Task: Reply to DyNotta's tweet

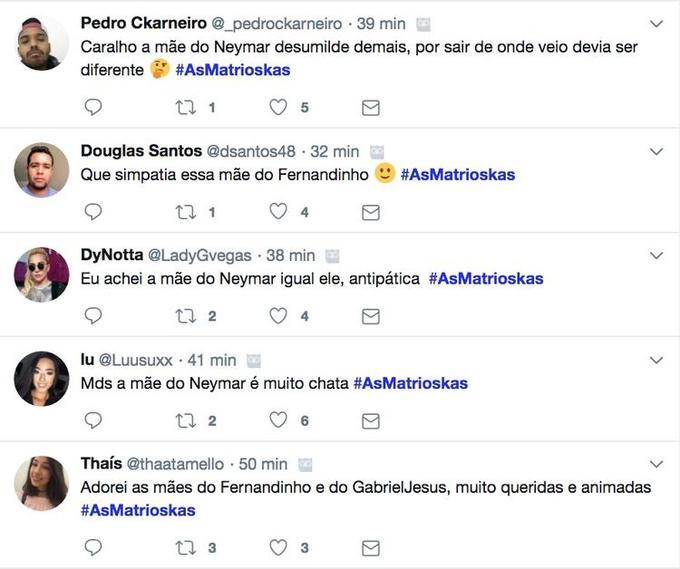Action: [93, 316]
